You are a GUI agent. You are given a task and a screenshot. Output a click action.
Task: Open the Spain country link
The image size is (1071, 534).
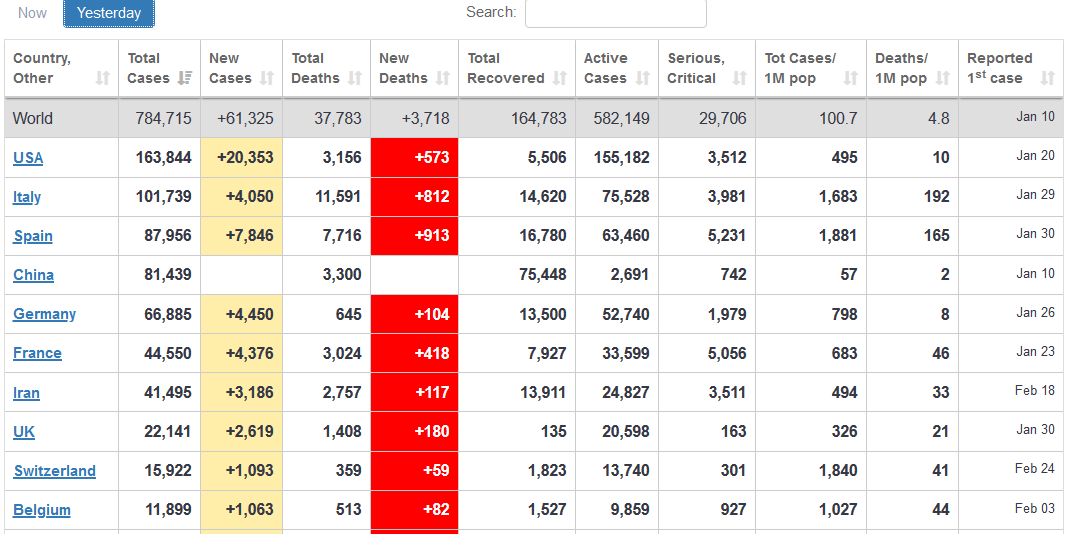coord(33,236)
